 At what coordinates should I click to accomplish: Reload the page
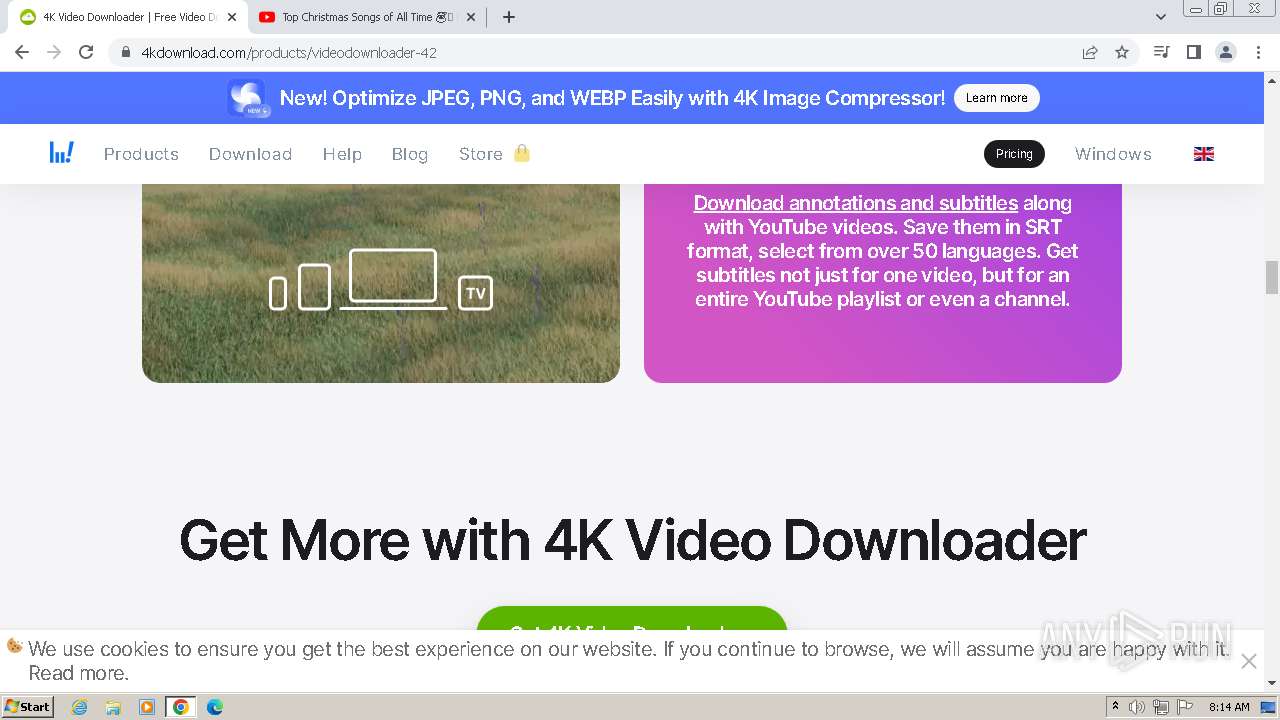(x=86, y=52)
